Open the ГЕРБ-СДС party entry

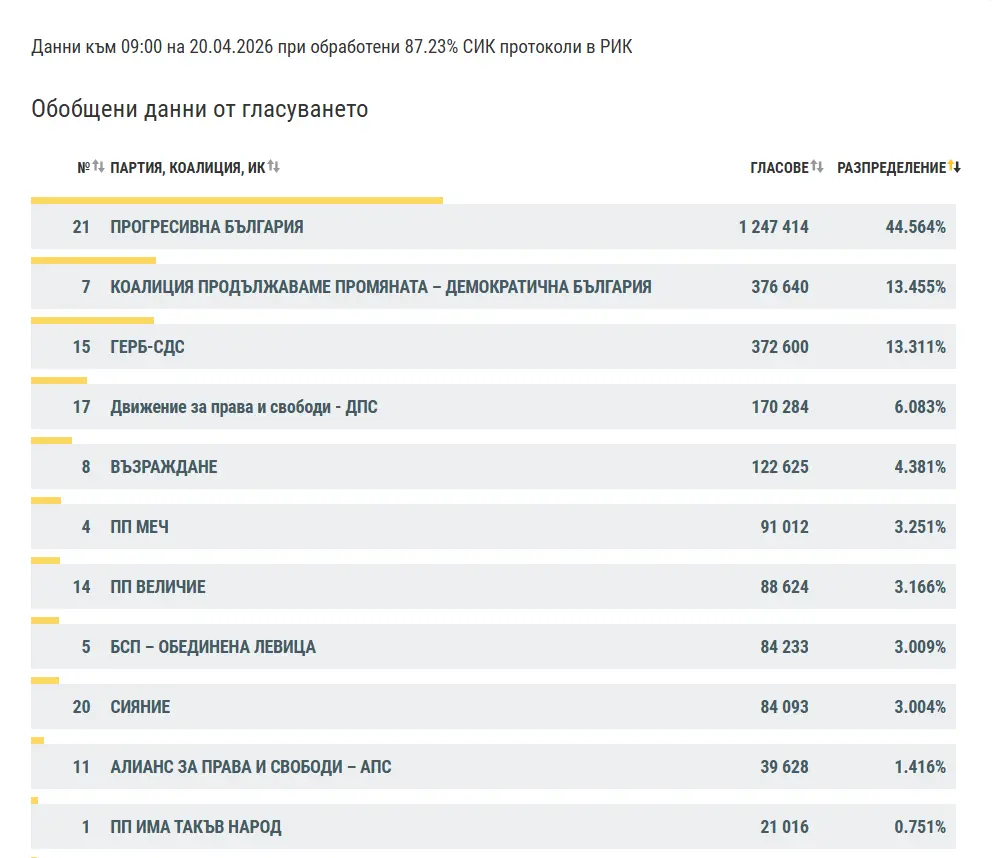tap(147, 347)
